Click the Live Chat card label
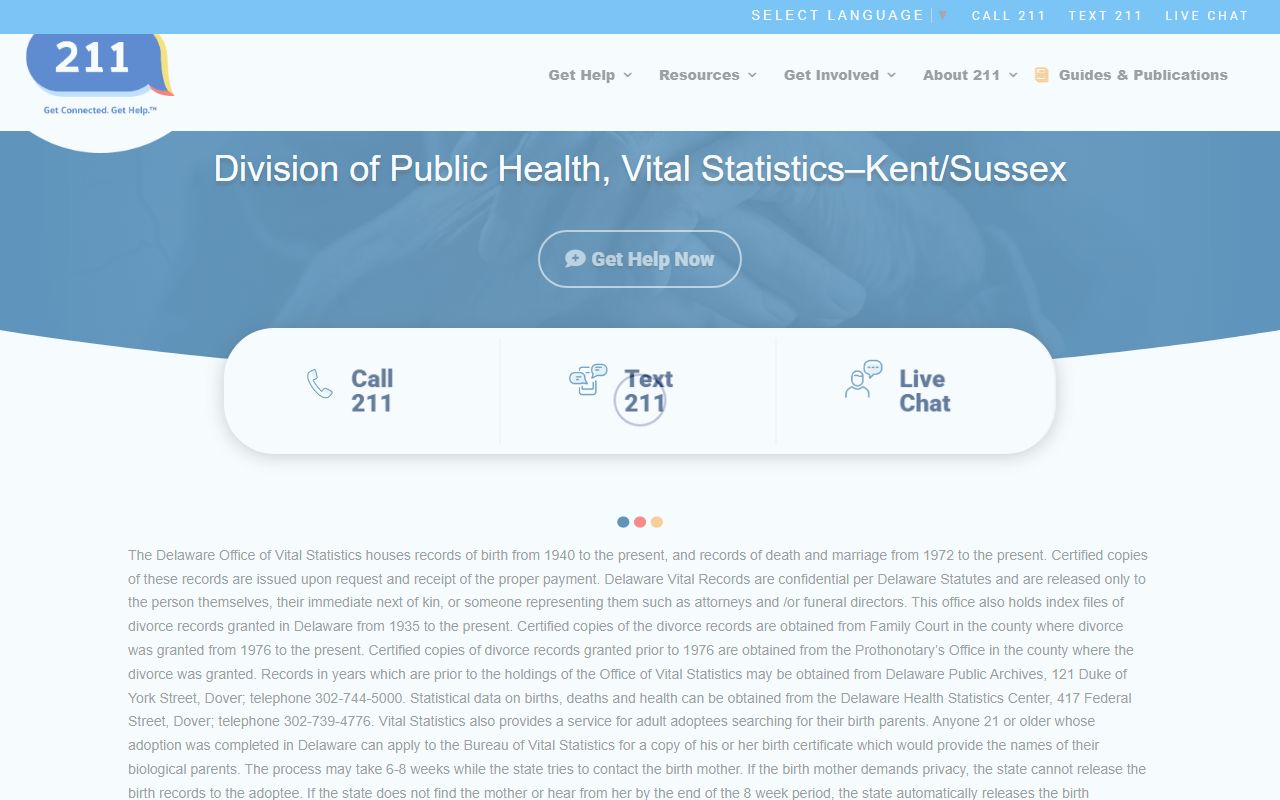Viewport: 1280px width, 800px height. [925, 391]
